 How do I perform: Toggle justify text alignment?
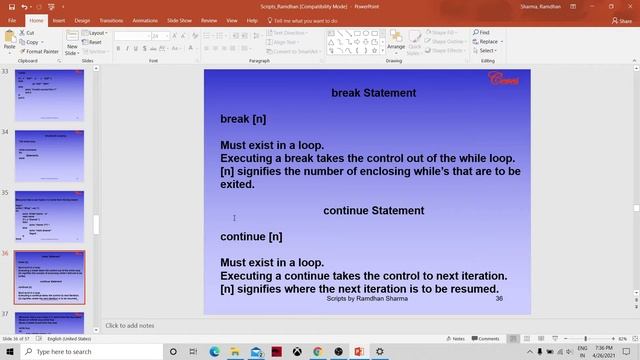tap(232, 49)
